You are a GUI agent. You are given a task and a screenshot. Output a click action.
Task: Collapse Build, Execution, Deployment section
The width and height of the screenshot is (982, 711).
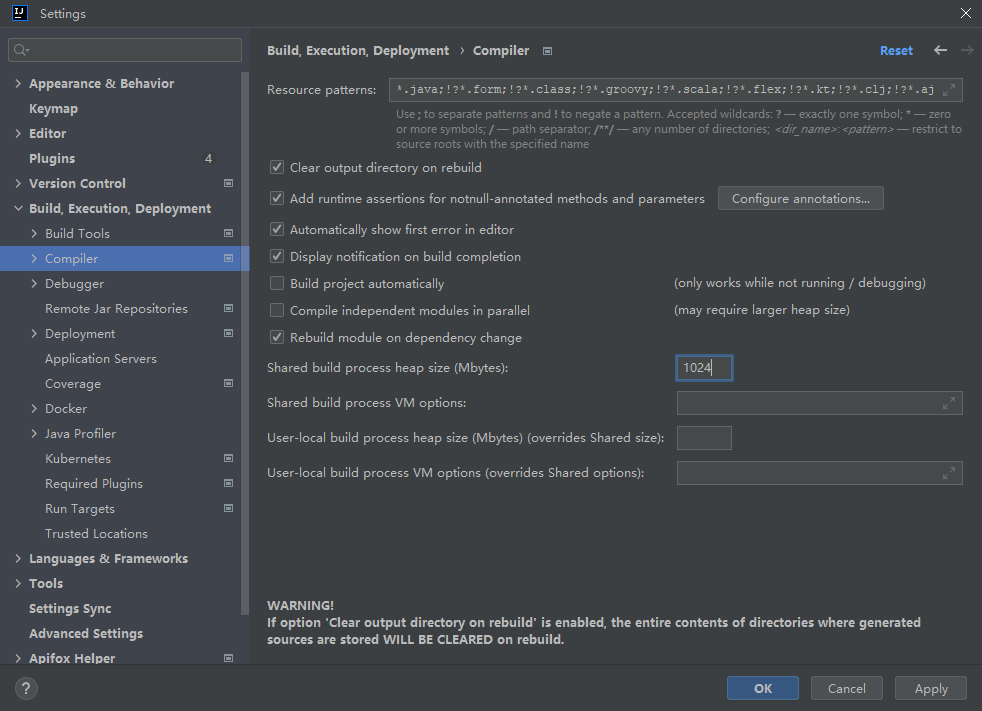pyautogui.click(x=18, y=209)
